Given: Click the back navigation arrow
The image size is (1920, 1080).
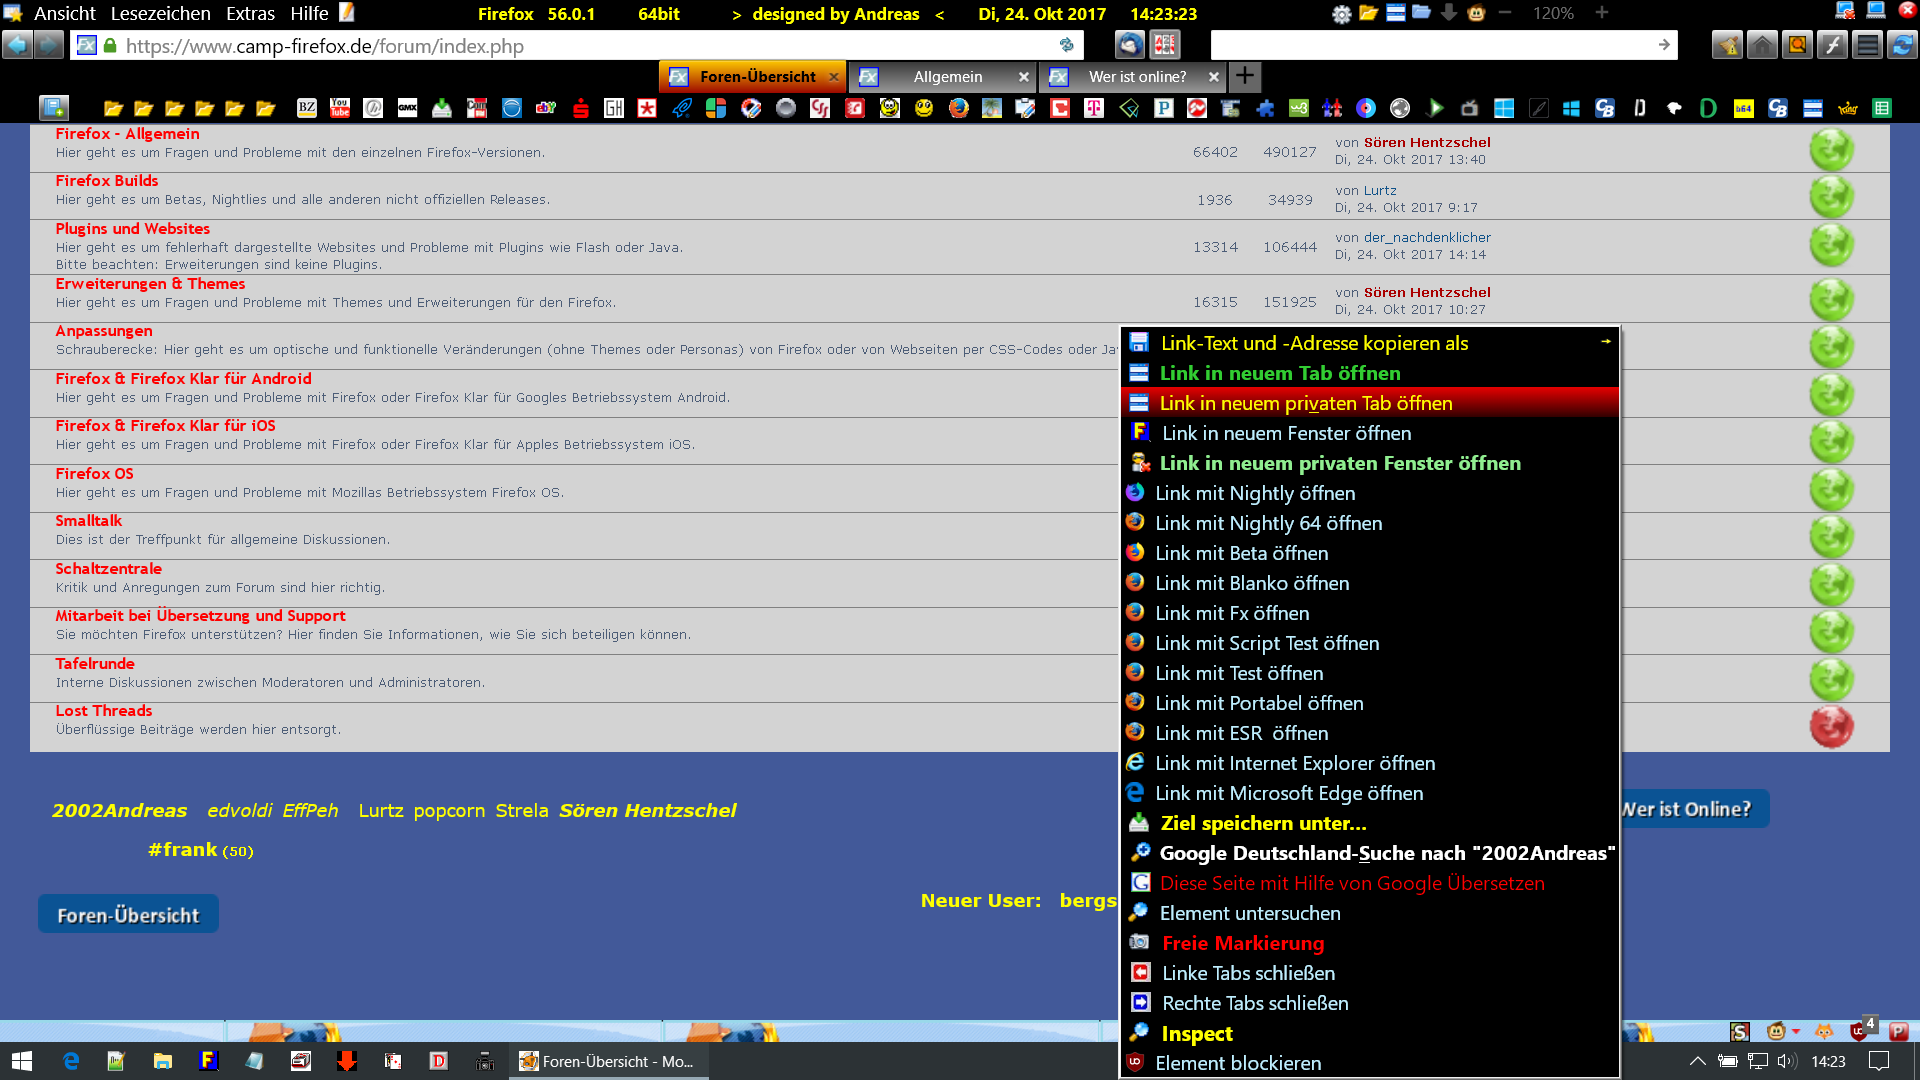Looking at the screenshot, I should coord(17,46).
